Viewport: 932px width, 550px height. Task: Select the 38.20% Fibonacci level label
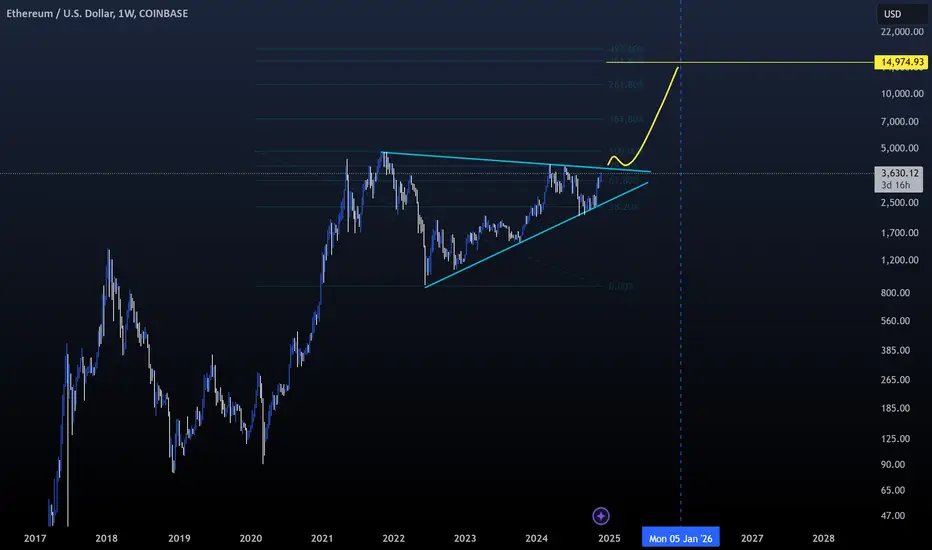(x=623, y=207)
